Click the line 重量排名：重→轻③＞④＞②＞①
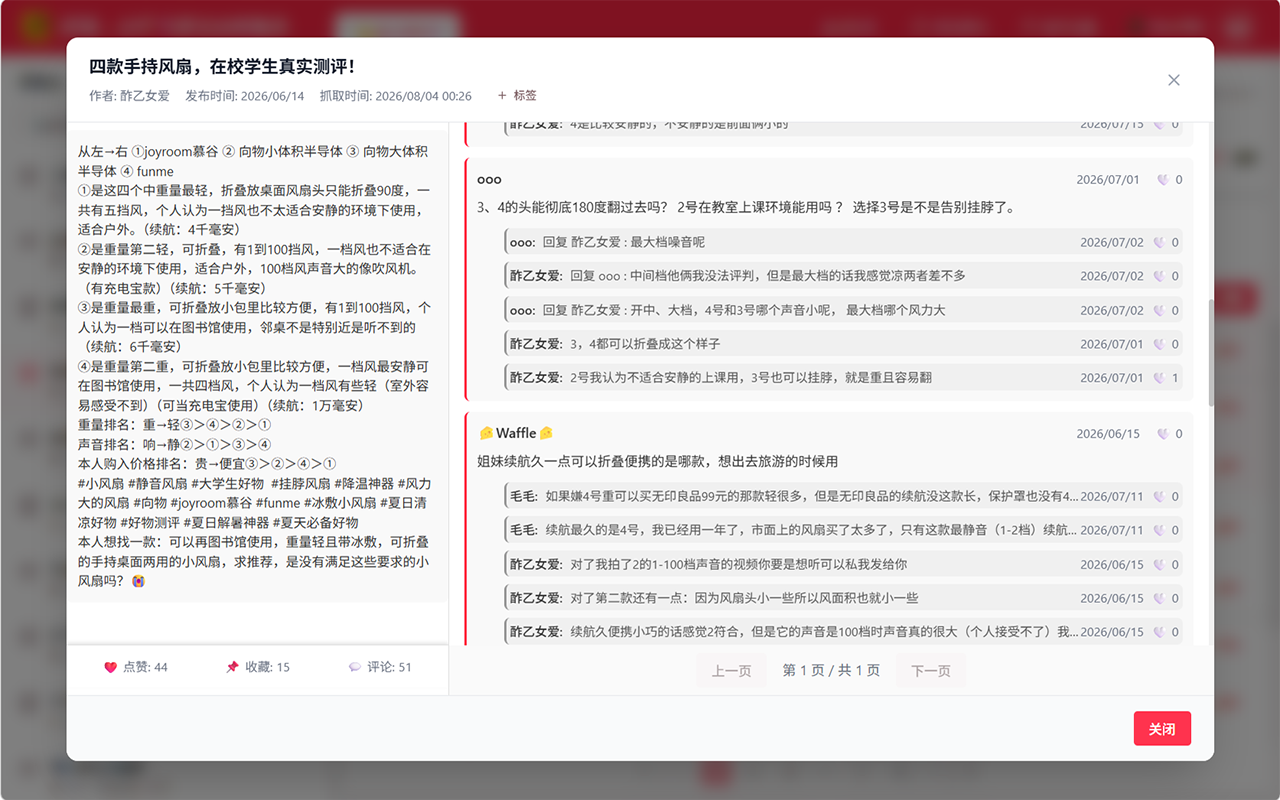This screenshot has height=800, width=1280. 174,425
